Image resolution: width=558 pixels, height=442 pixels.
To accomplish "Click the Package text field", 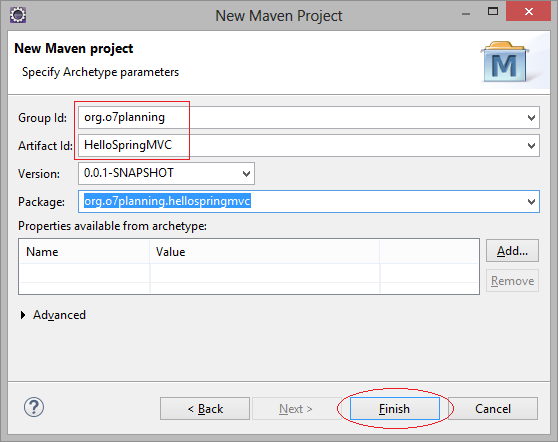I will (x=301, y=202).
